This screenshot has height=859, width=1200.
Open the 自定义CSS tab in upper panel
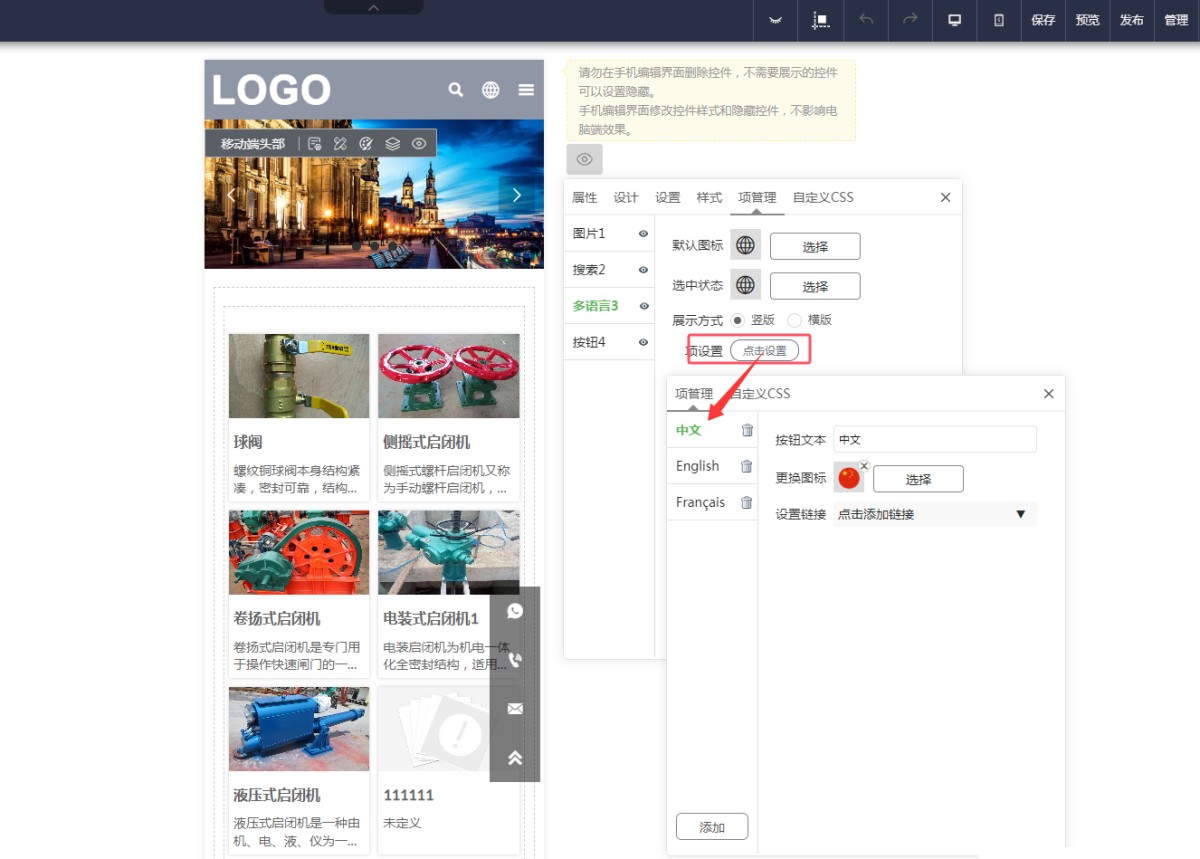coord(823,197)
